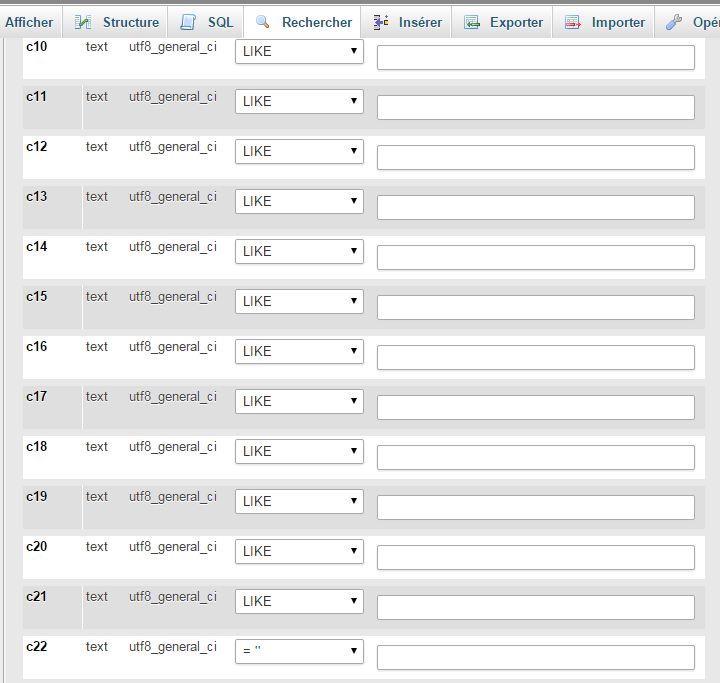Click the column name c10
The height and width of the screenshot is (683, 720).
[x=37, y=46]
